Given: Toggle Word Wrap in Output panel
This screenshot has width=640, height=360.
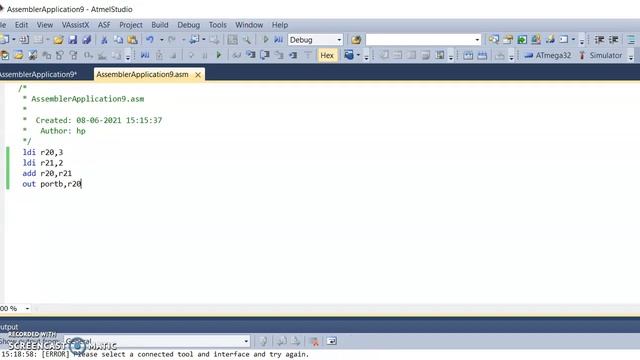Looking at the screenshot, I should [331, 341].
